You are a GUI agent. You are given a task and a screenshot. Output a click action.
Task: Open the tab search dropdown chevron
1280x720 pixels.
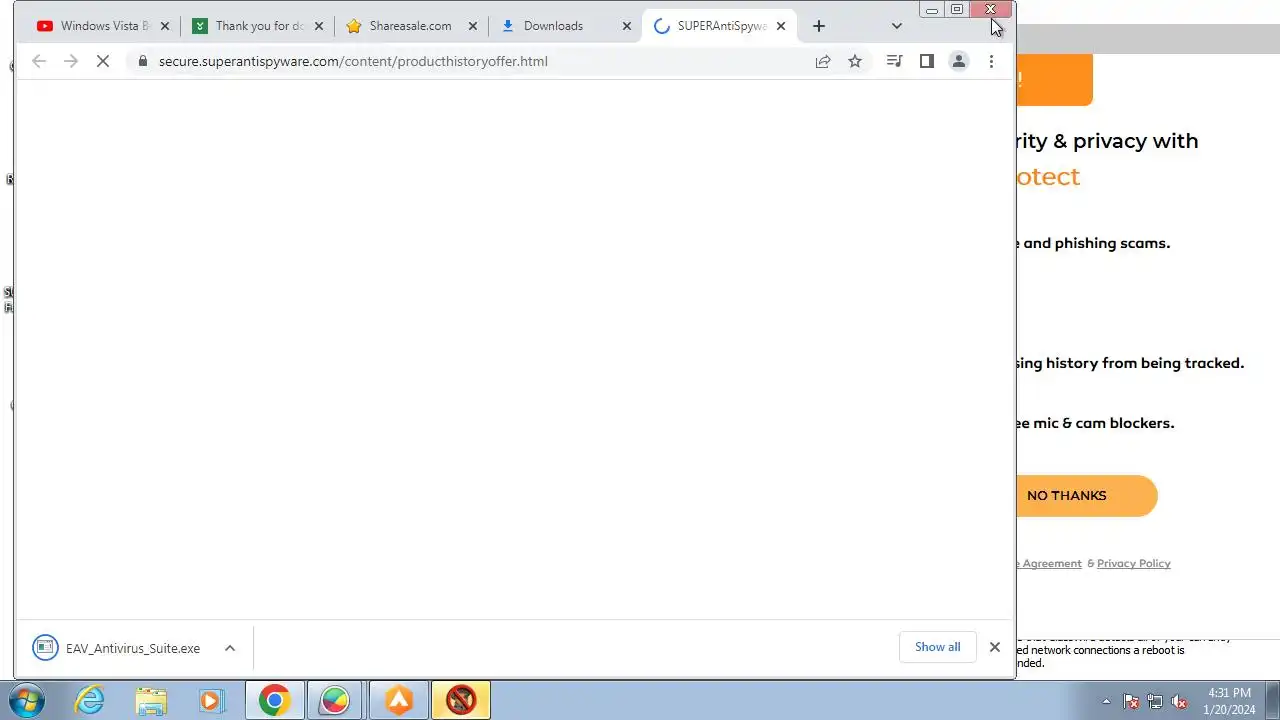[x=896, y=26]
